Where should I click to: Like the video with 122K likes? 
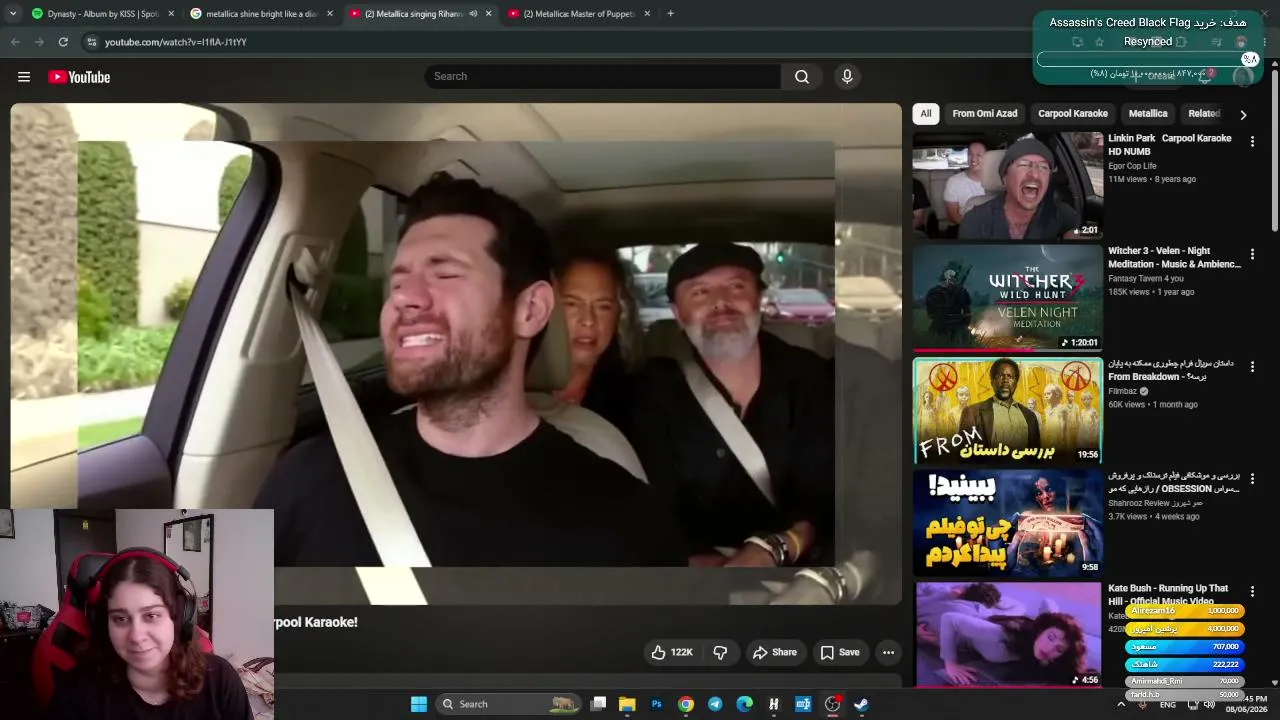coord(672,652)
